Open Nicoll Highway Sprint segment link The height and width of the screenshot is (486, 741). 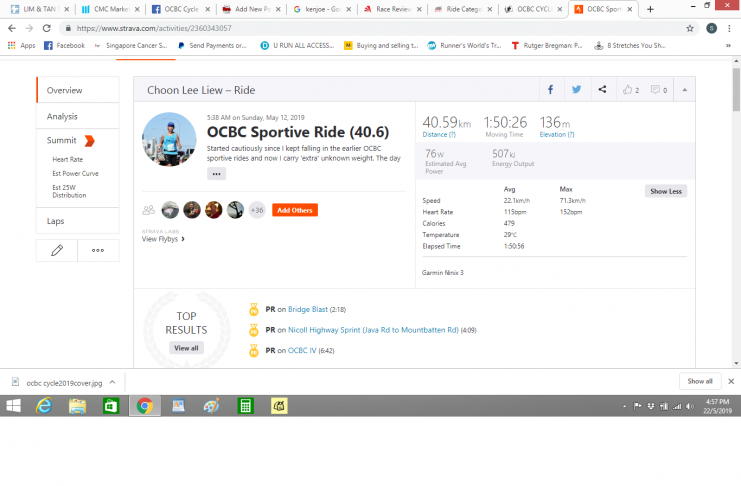[x=373, y=330]
